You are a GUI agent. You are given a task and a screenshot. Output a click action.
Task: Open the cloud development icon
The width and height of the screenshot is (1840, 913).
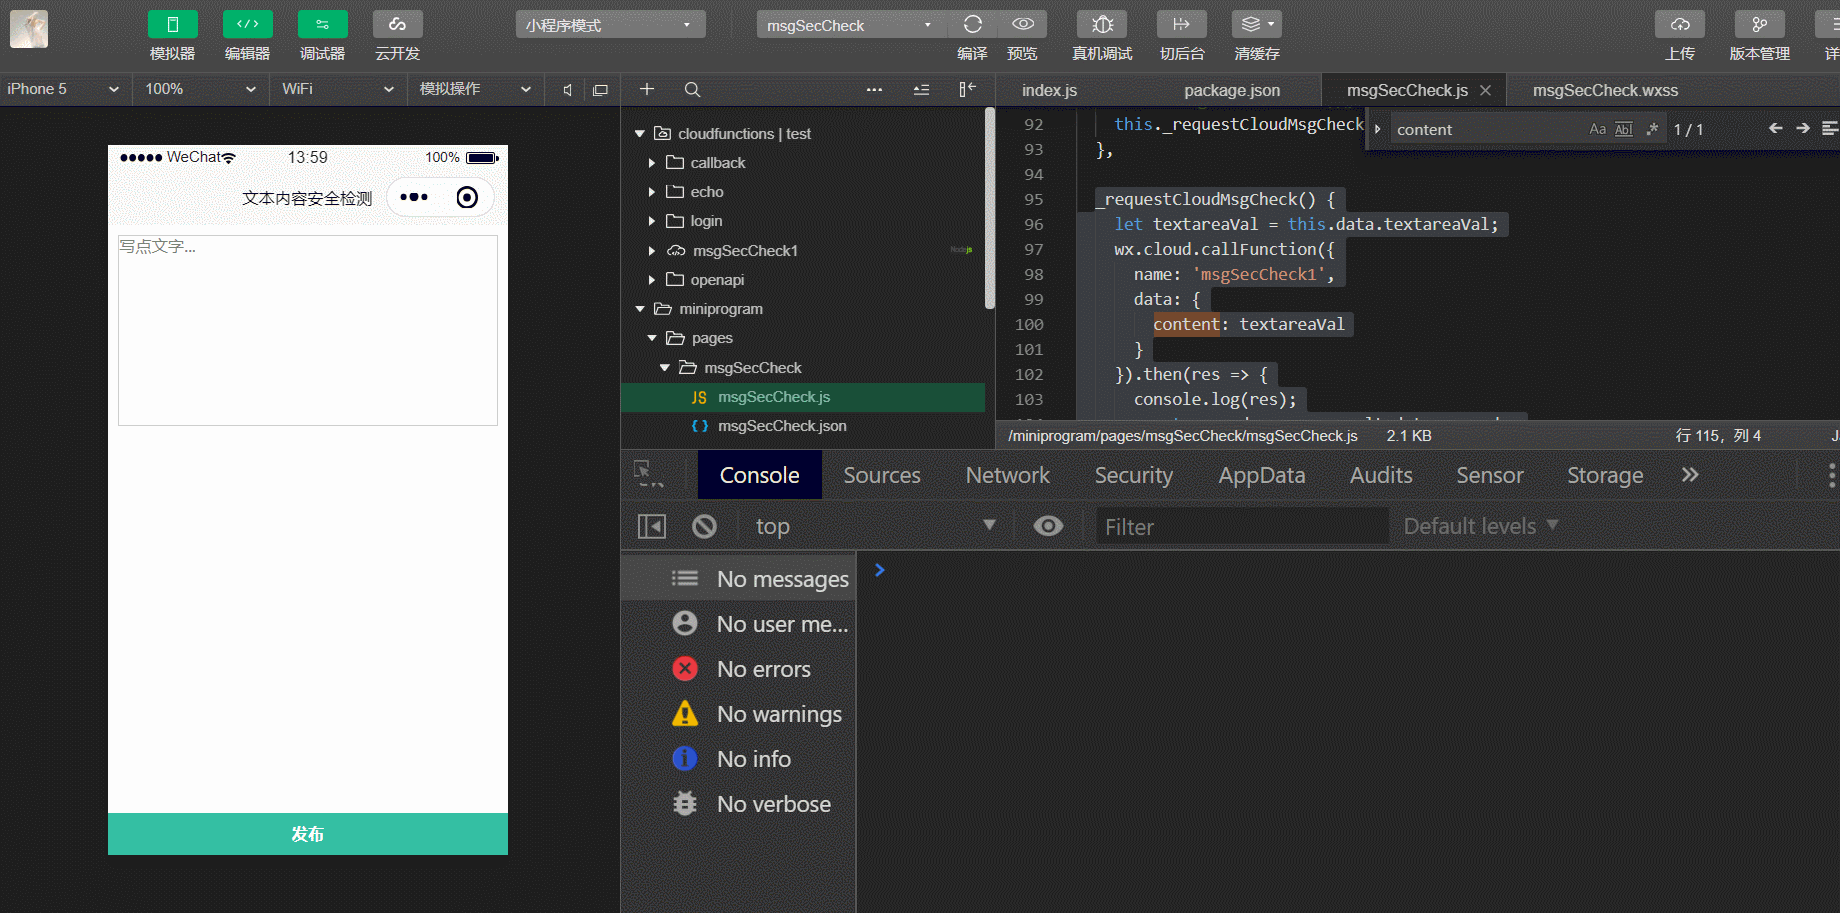[x=398, y=24]
